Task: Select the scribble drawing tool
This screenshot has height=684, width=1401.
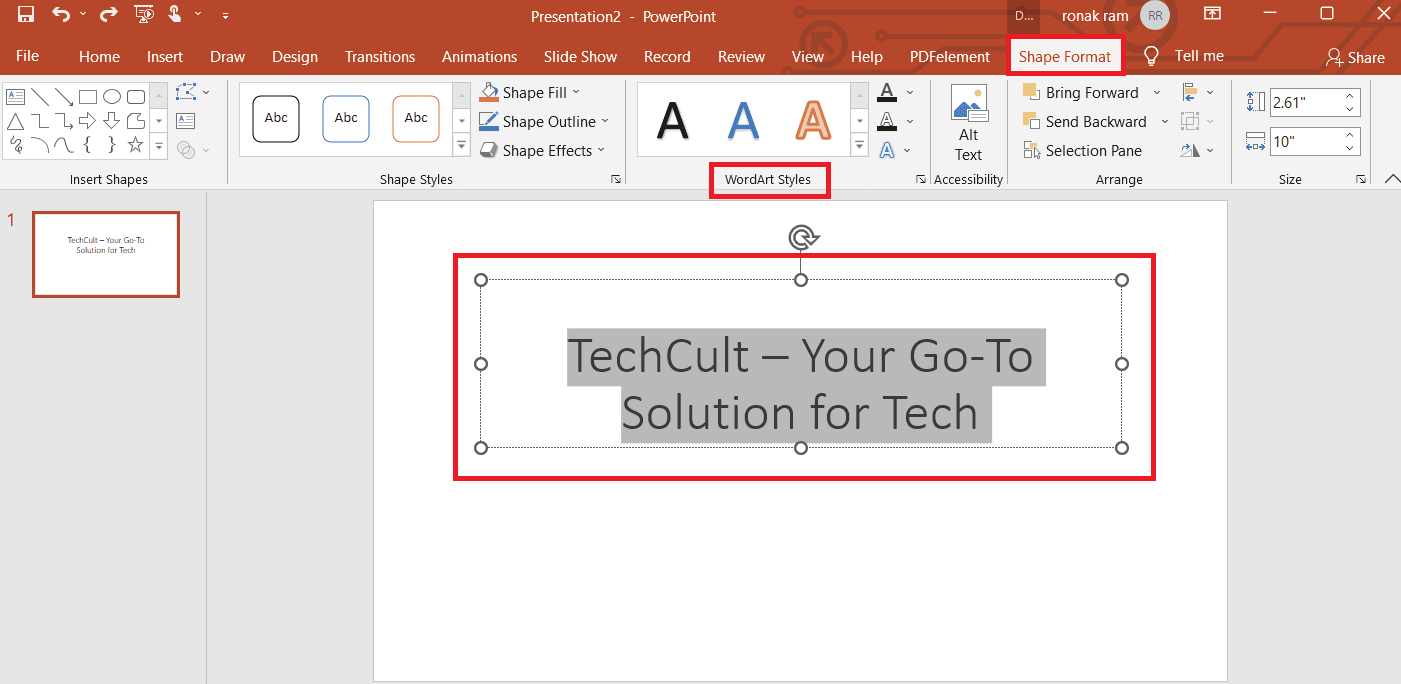Action: [16, 145]
